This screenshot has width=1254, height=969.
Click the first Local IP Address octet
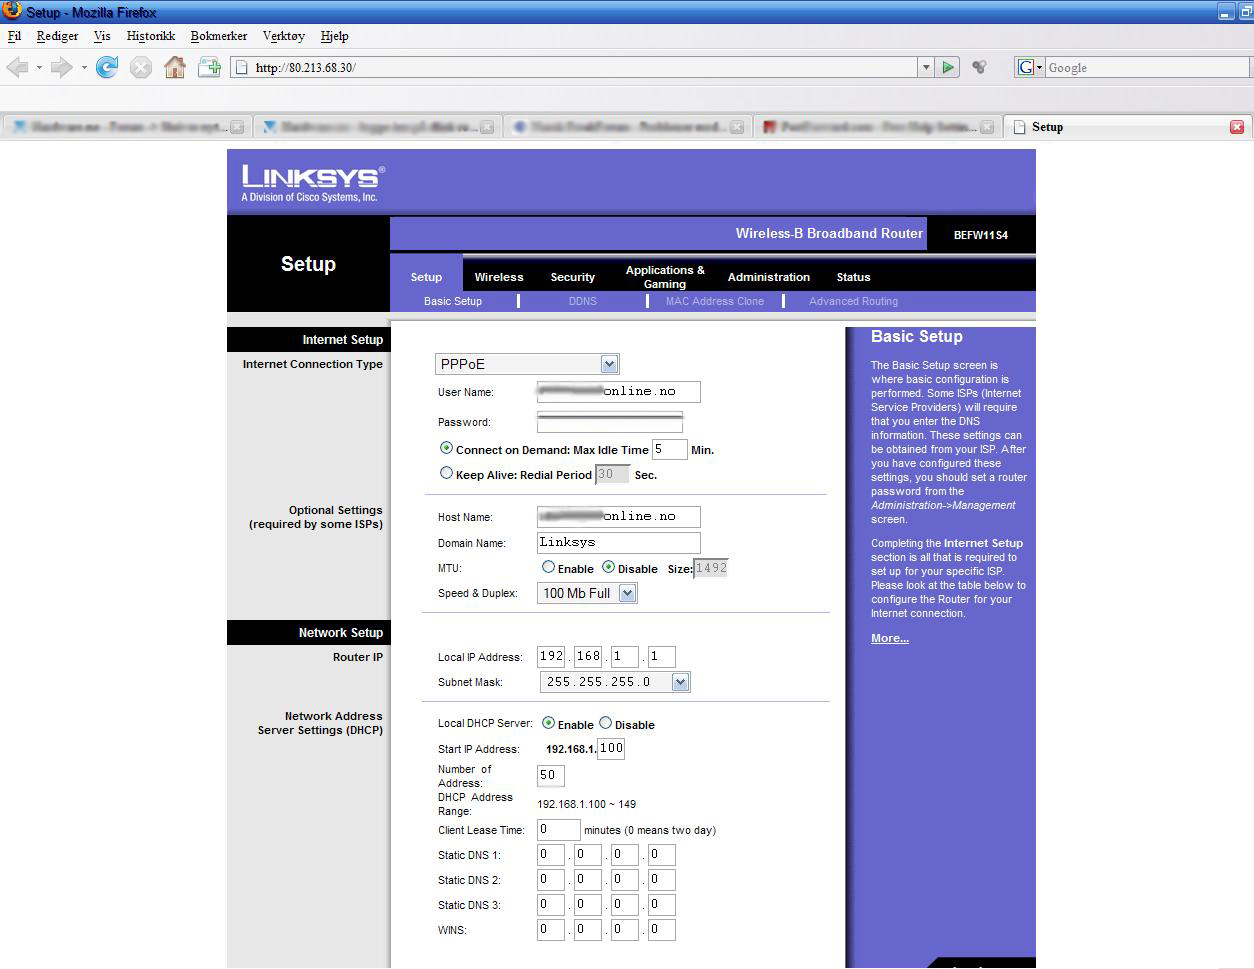tap(551, 656)
